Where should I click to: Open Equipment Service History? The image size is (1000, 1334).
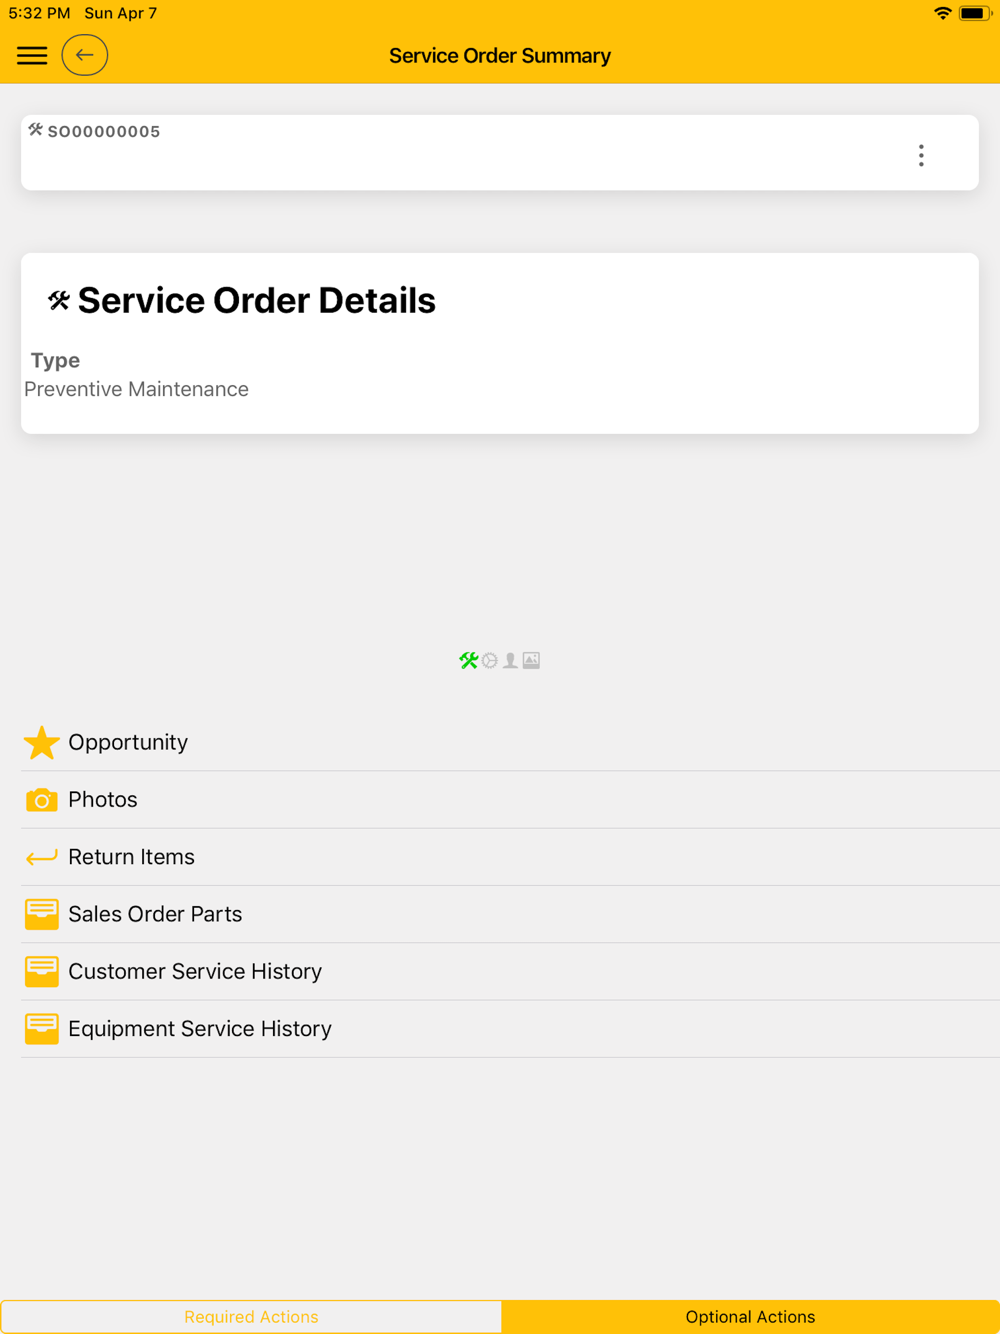(200, 1028)
